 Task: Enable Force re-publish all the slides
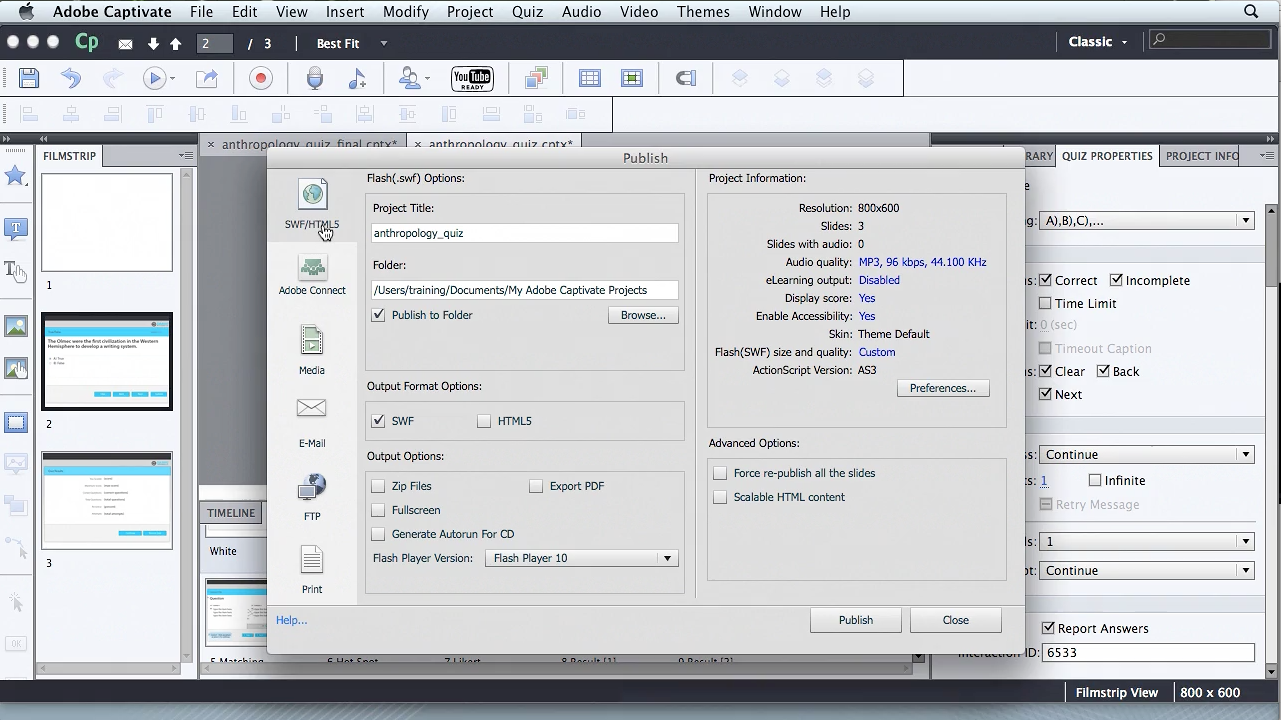(x=720, y=473)
